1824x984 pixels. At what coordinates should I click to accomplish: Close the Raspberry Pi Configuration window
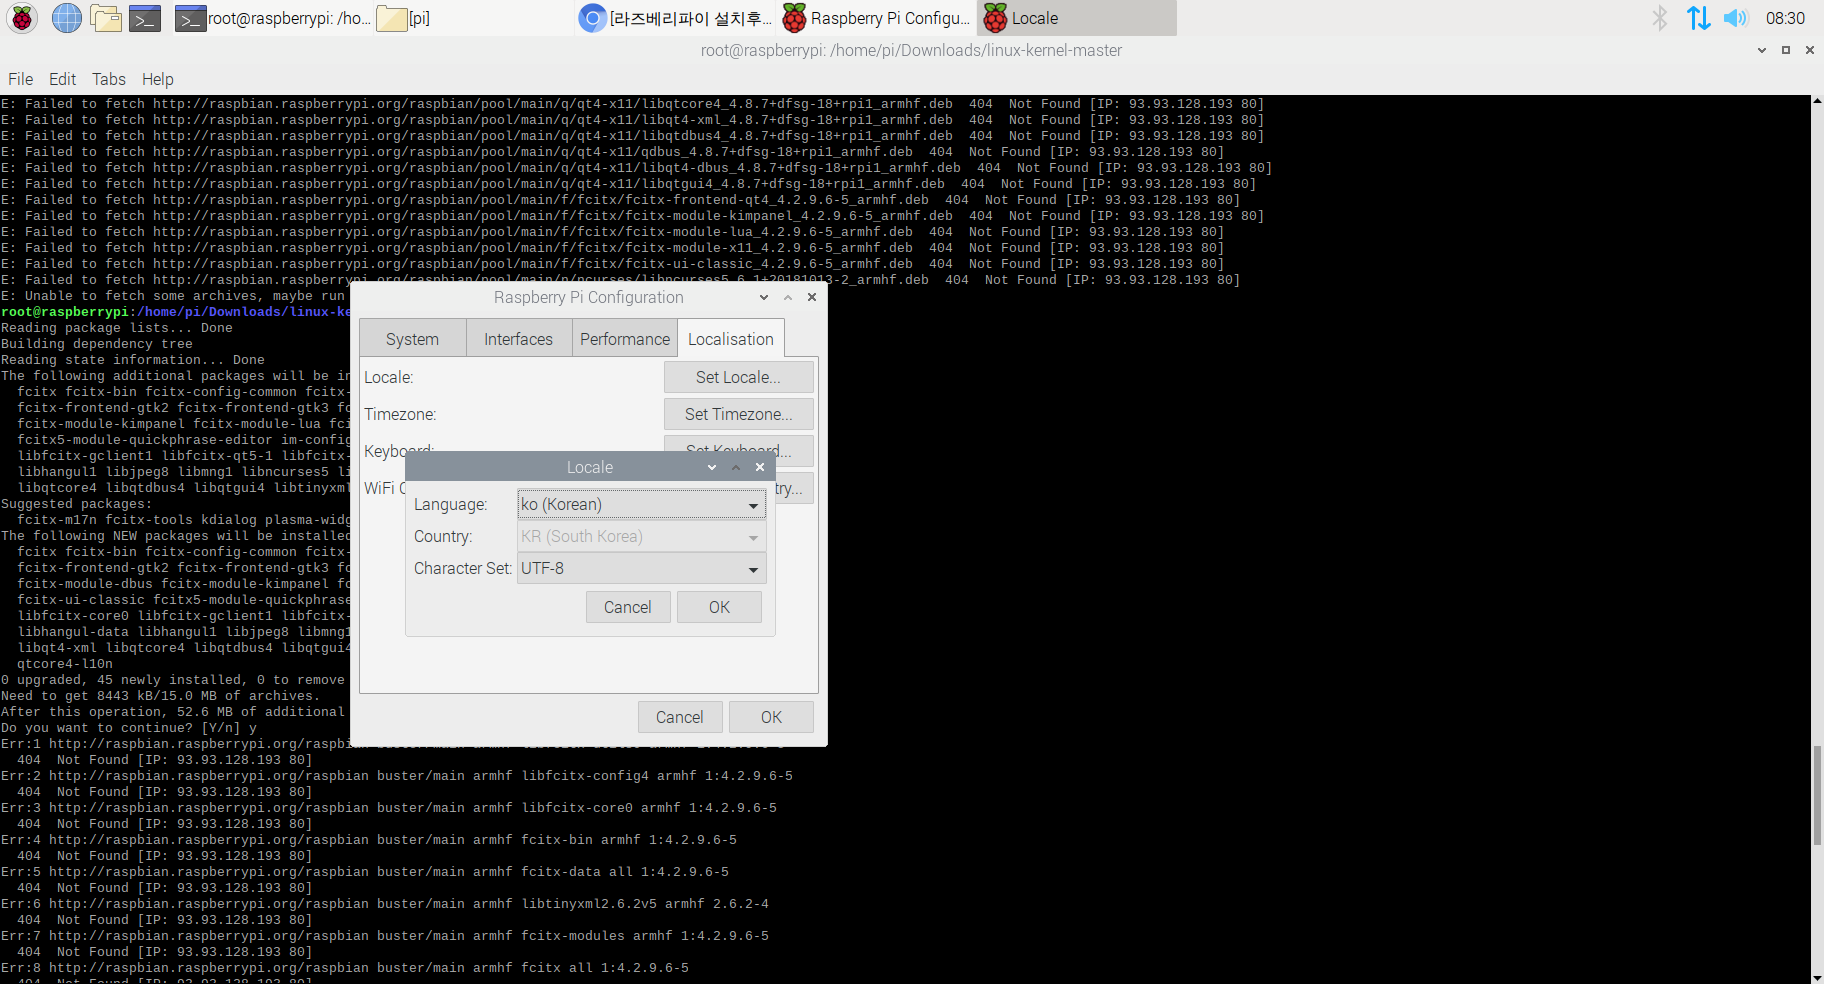coord(812,297)
